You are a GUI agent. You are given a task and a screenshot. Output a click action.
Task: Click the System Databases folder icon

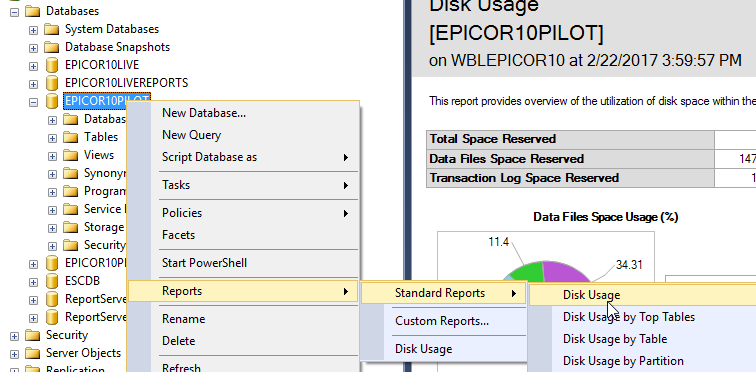[52, 29]
